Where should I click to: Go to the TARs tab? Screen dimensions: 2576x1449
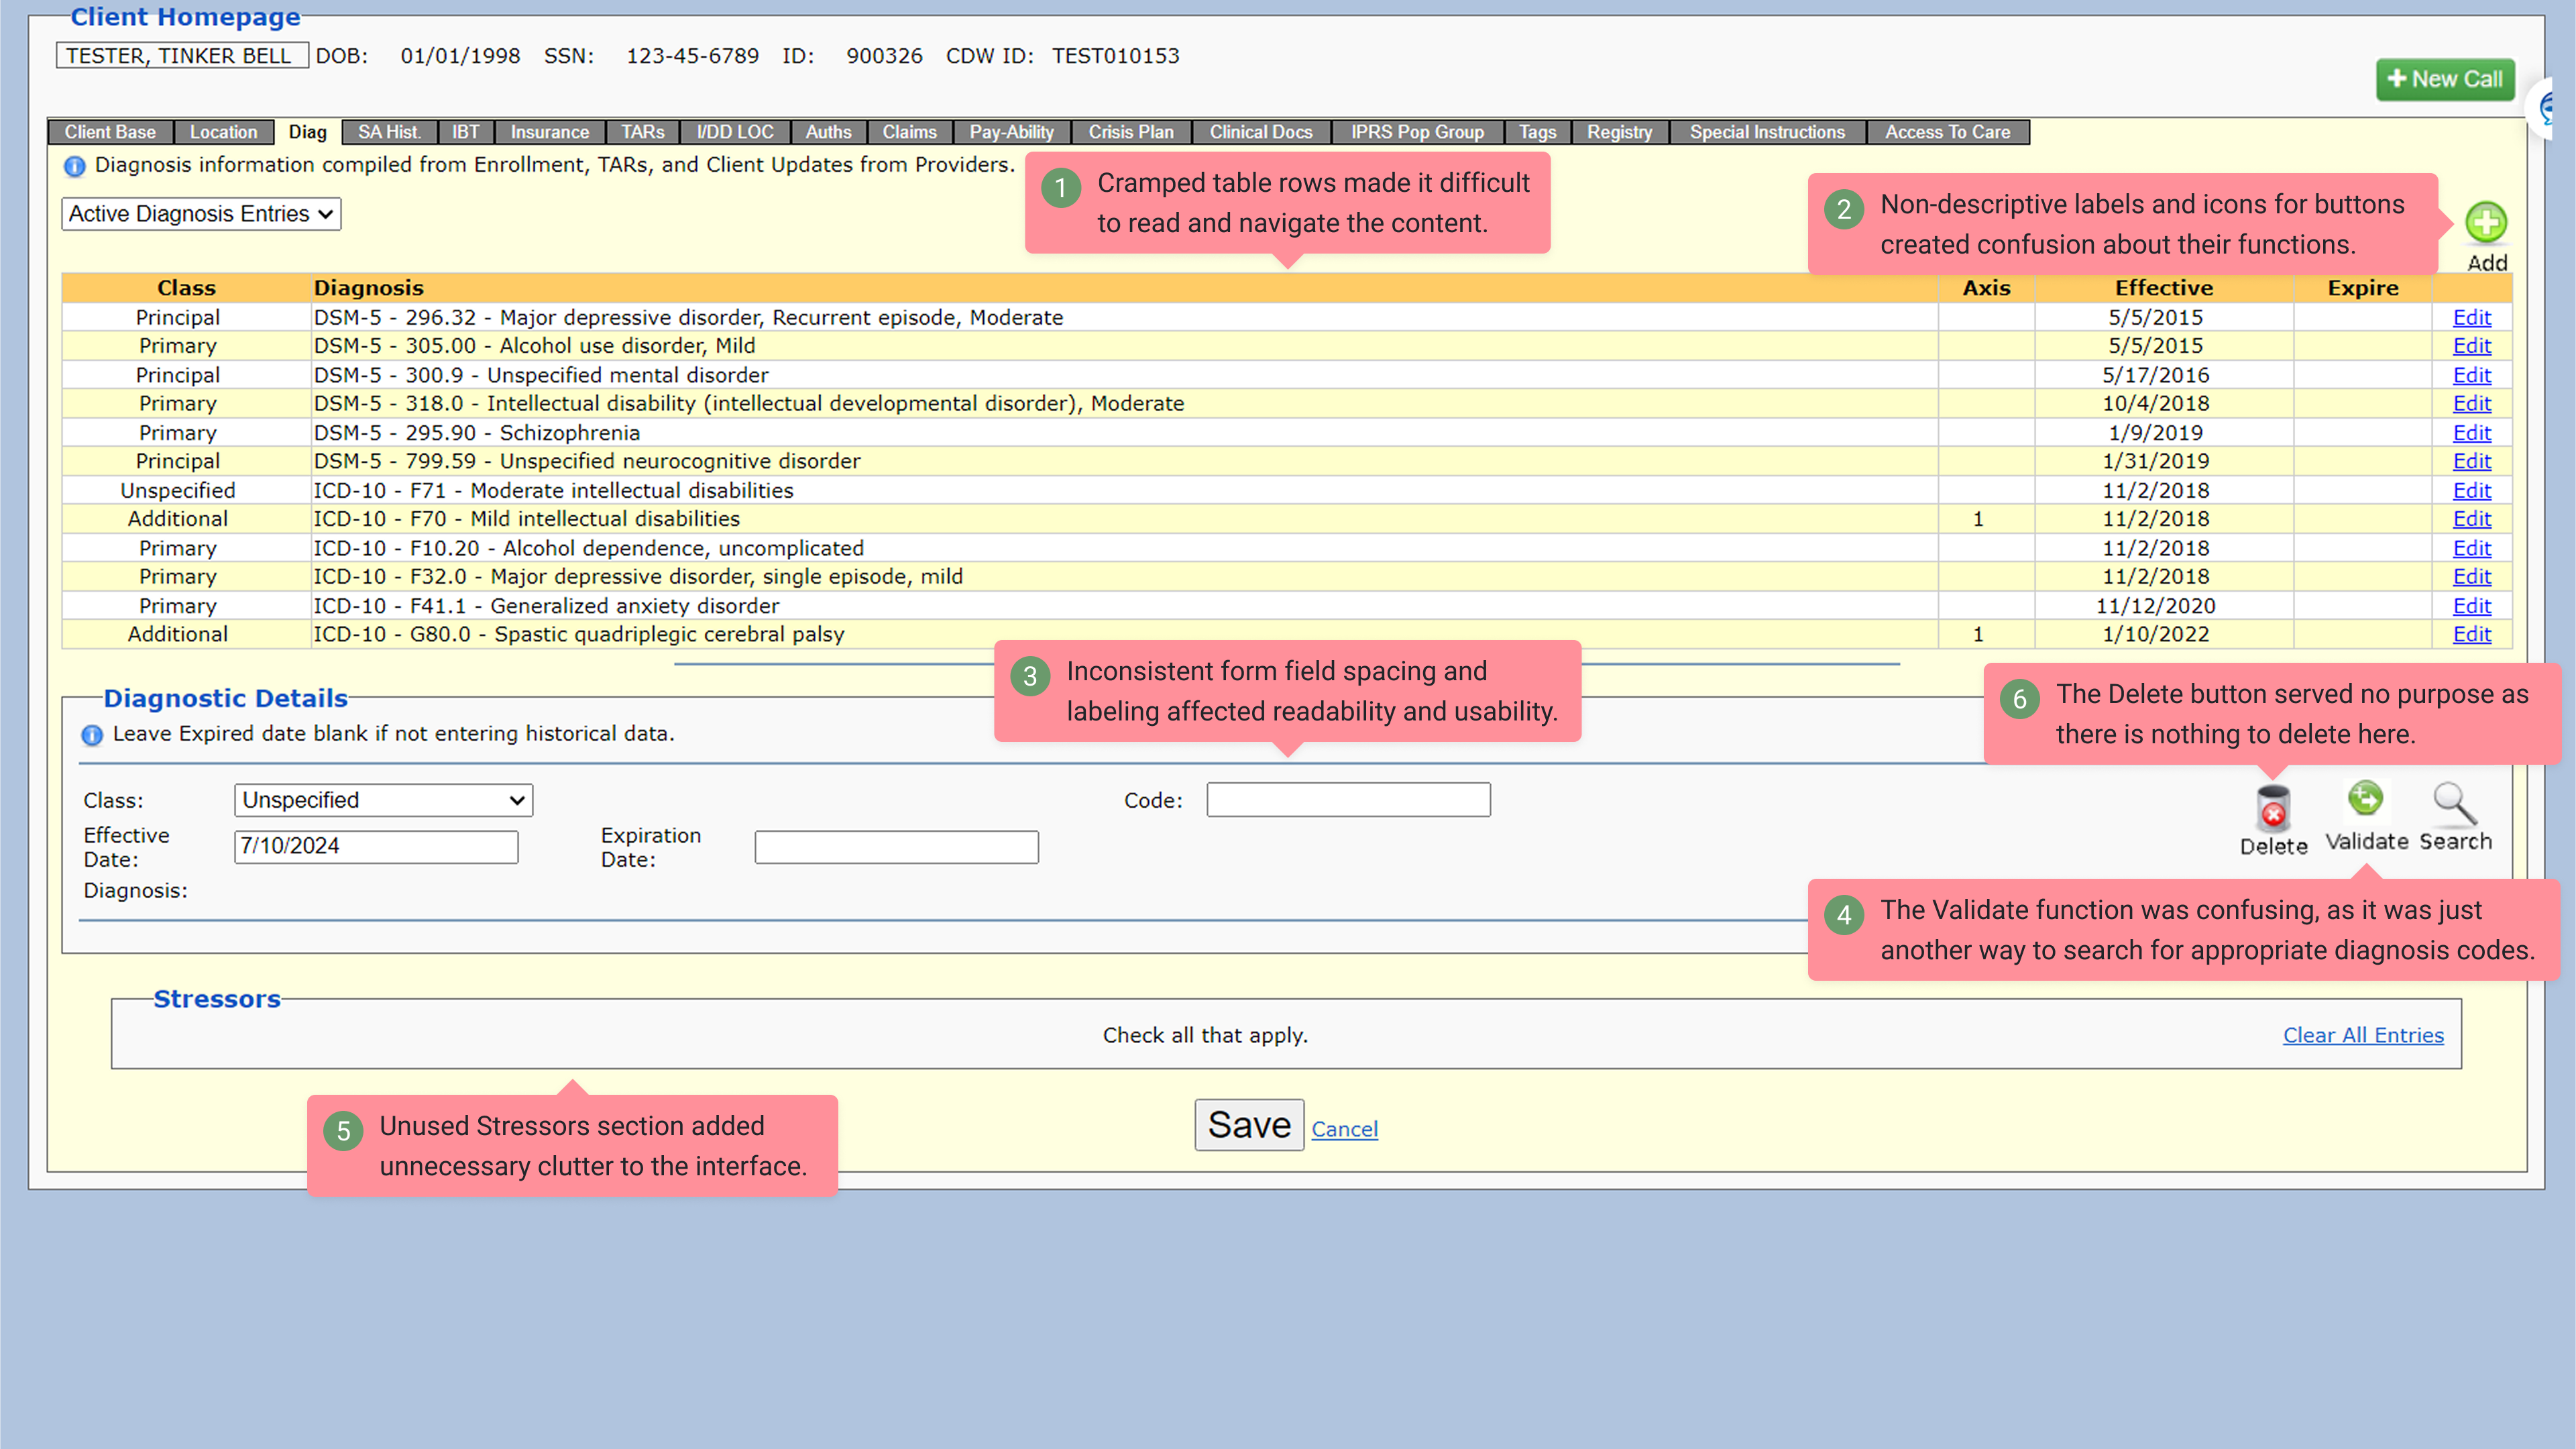(642, 132)
